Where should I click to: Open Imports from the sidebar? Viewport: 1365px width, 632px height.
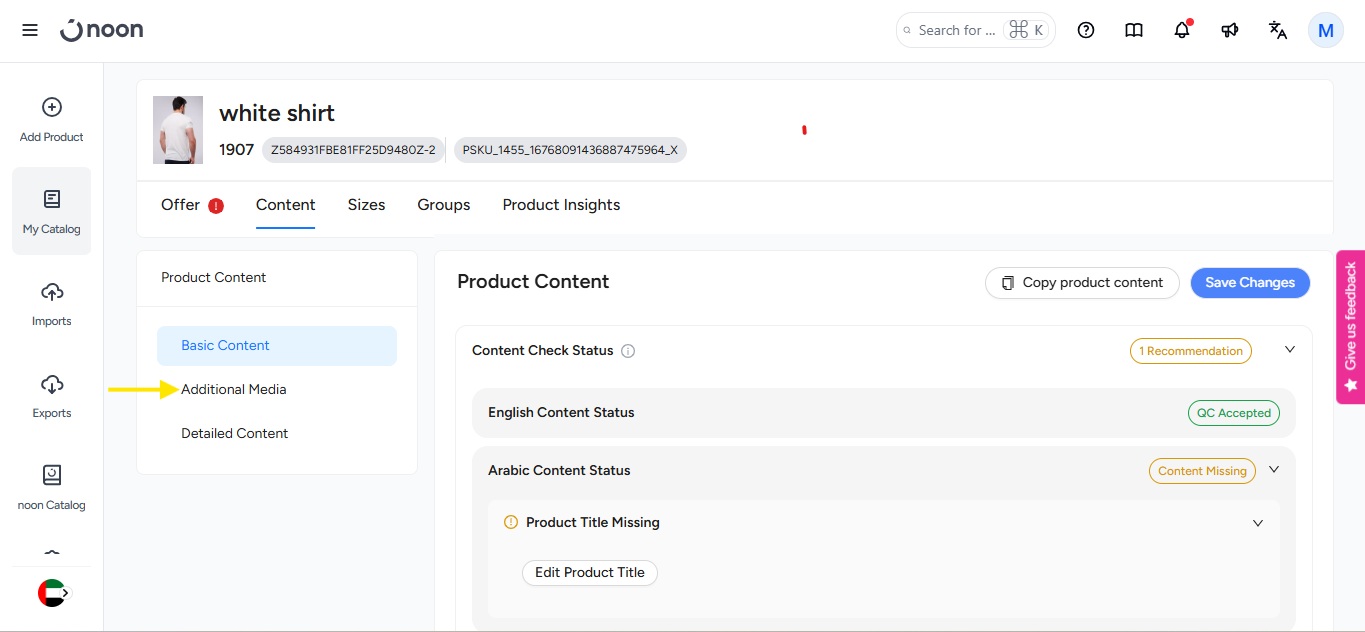tap(52, 304)
